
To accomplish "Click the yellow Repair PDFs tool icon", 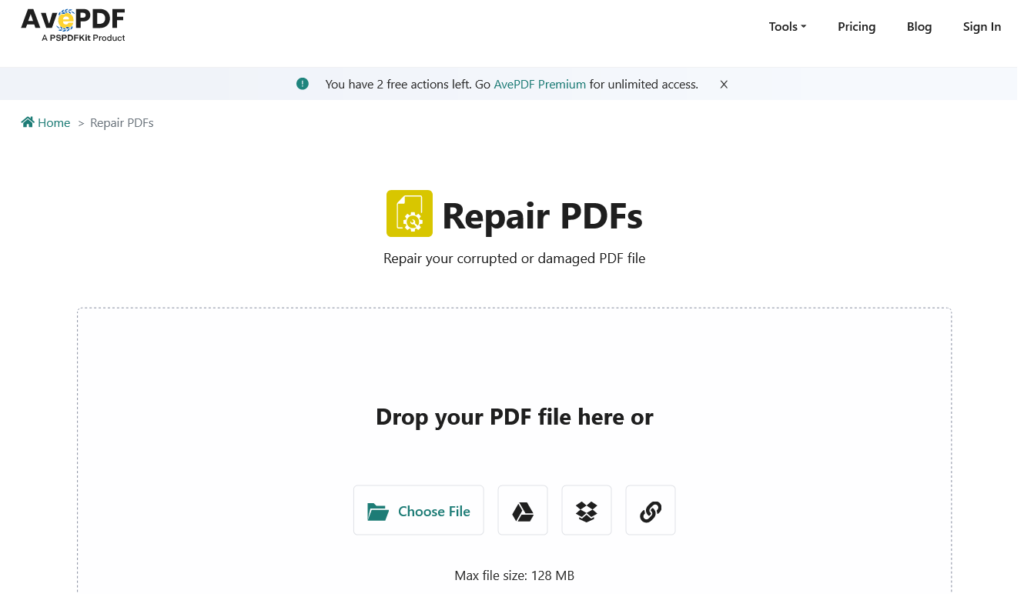I will click(x=409, y=213).
